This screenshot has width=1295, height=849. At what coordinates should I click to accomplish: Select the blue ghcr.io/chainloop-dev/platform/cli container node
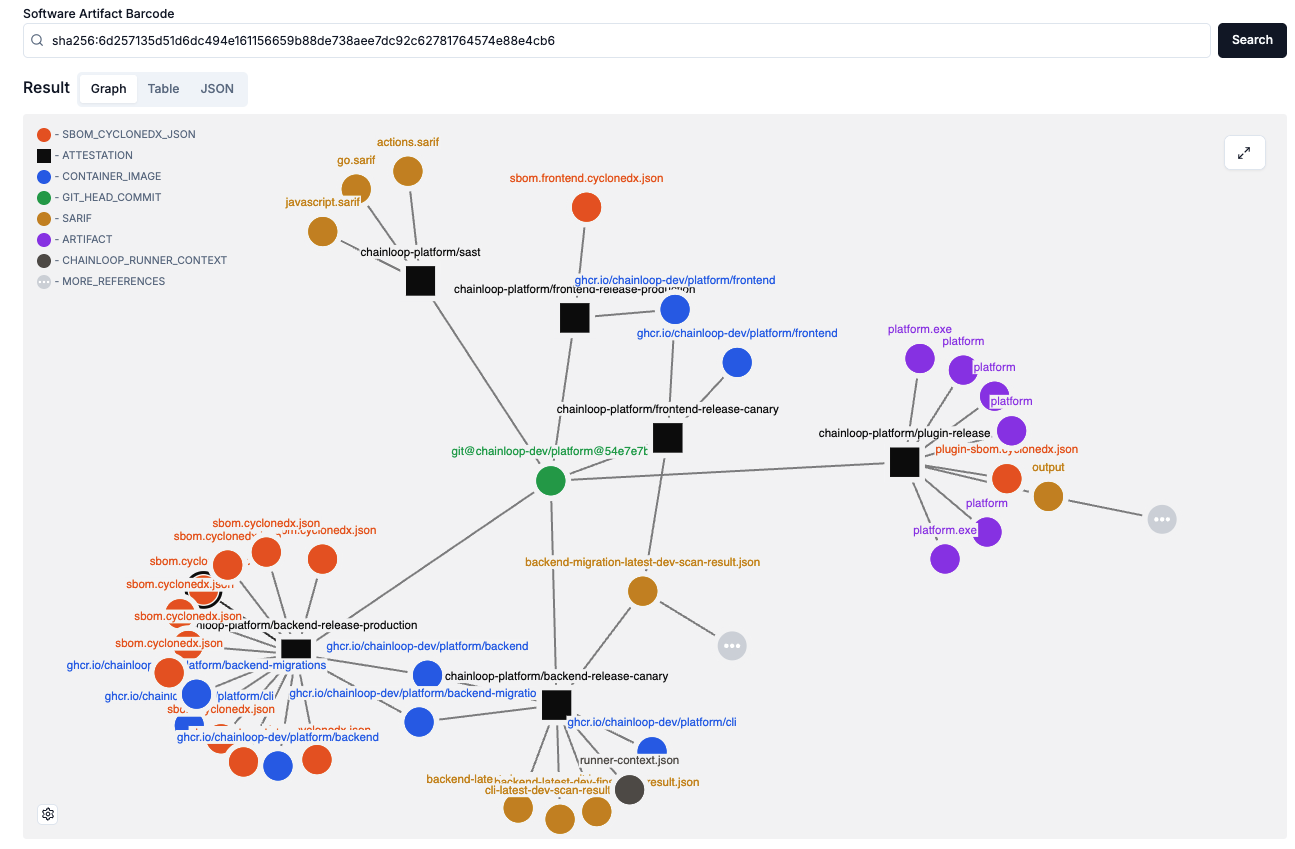pyautogui.click(x=652, y=746)
